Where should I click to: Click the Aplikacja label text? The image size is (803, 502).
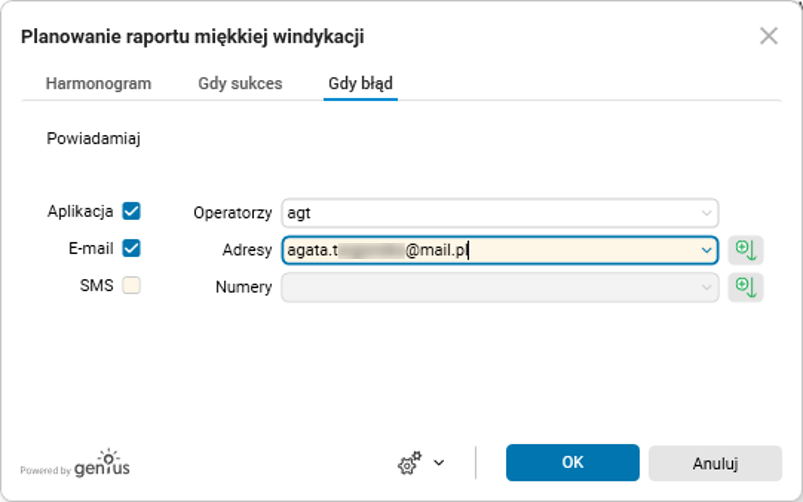tap(80, 211)
